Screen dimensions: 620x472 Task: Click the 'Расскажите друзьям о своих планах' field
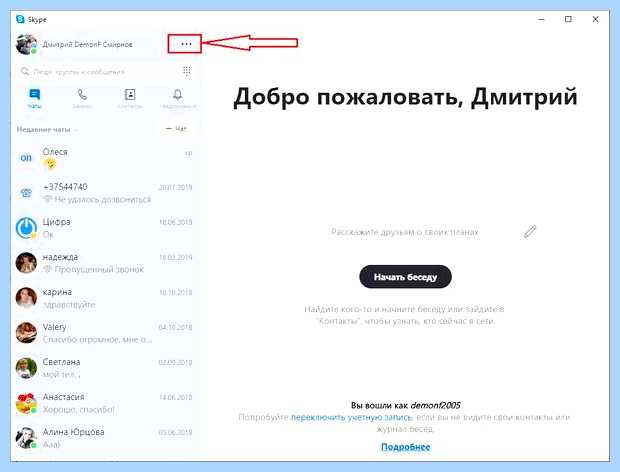(405, 232)
